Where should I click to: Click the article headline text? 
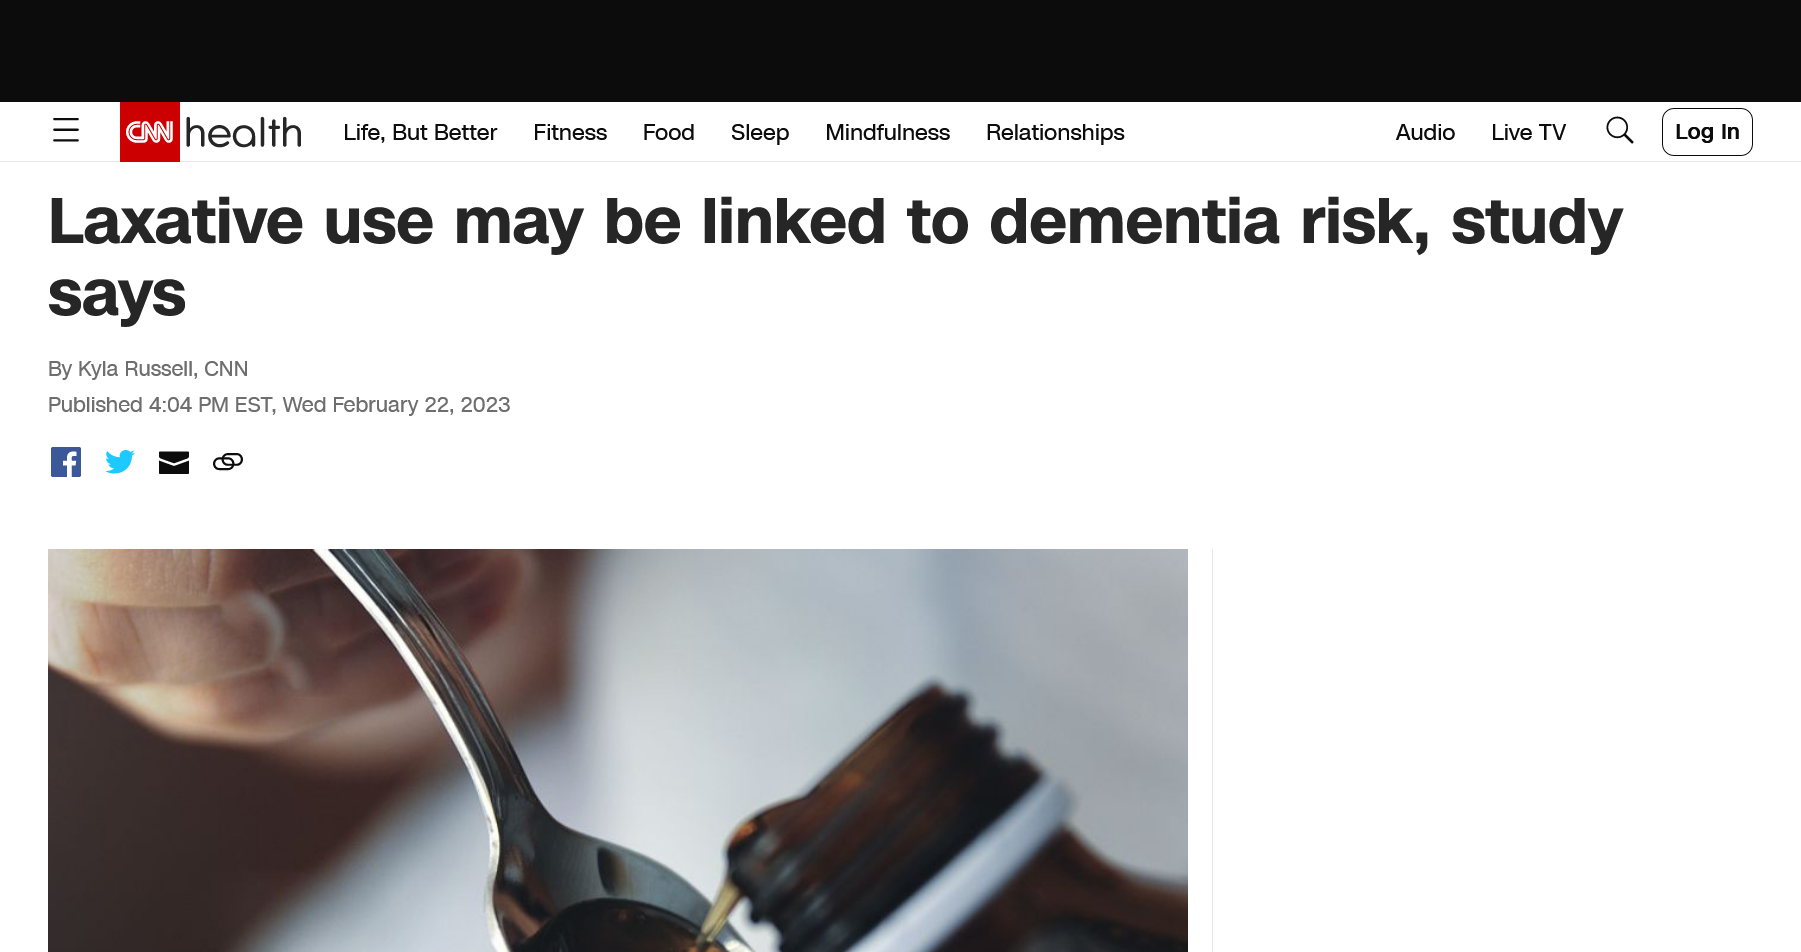[835, 257]
